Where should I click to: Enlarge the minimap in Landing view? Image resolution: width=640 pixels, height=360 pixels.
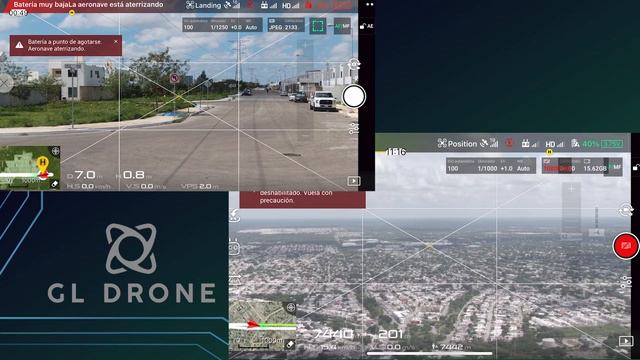[x=30, y=168]
